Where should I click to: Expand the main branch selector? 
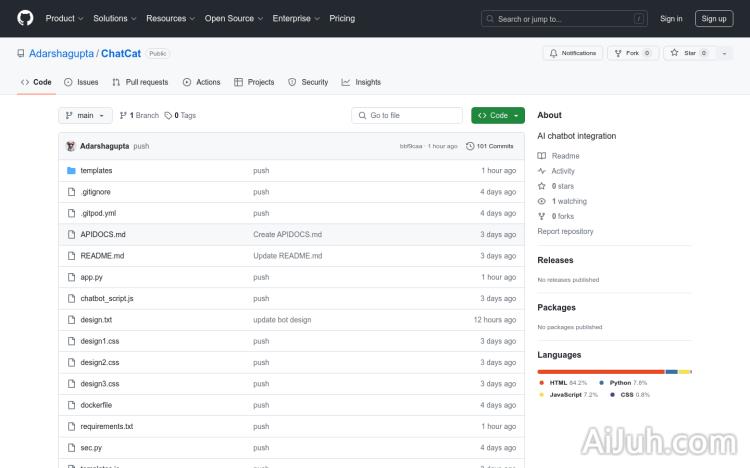coord(83,116)
